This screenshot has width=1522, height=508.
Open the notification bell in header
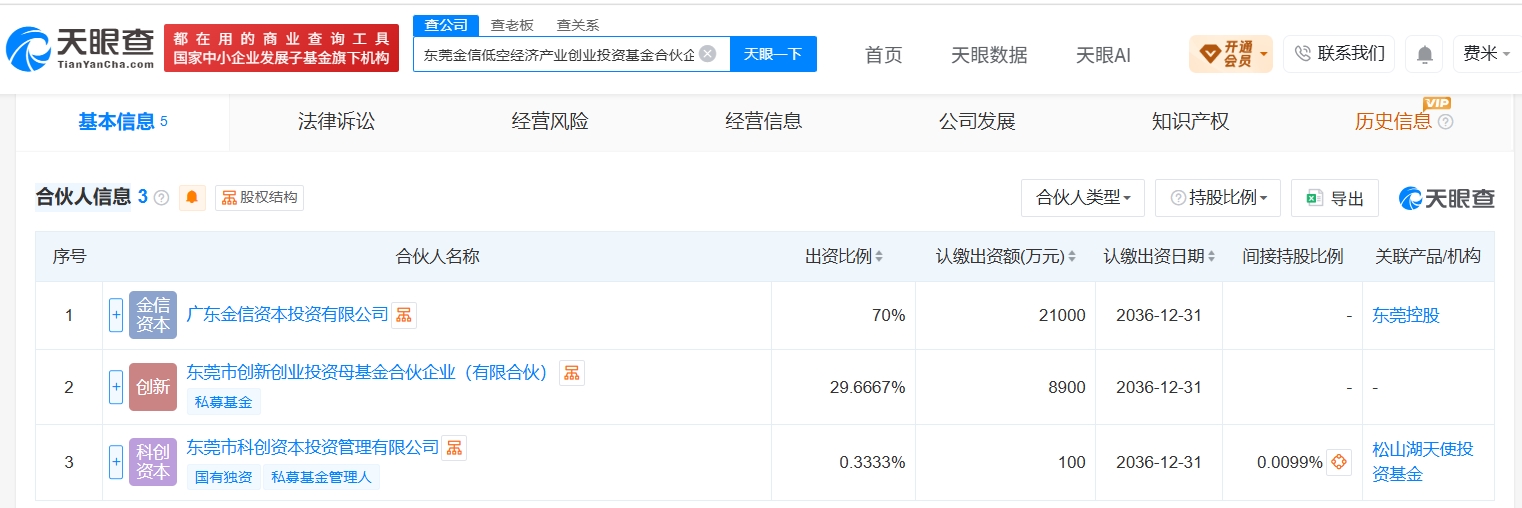click(x=1424, y=54)
